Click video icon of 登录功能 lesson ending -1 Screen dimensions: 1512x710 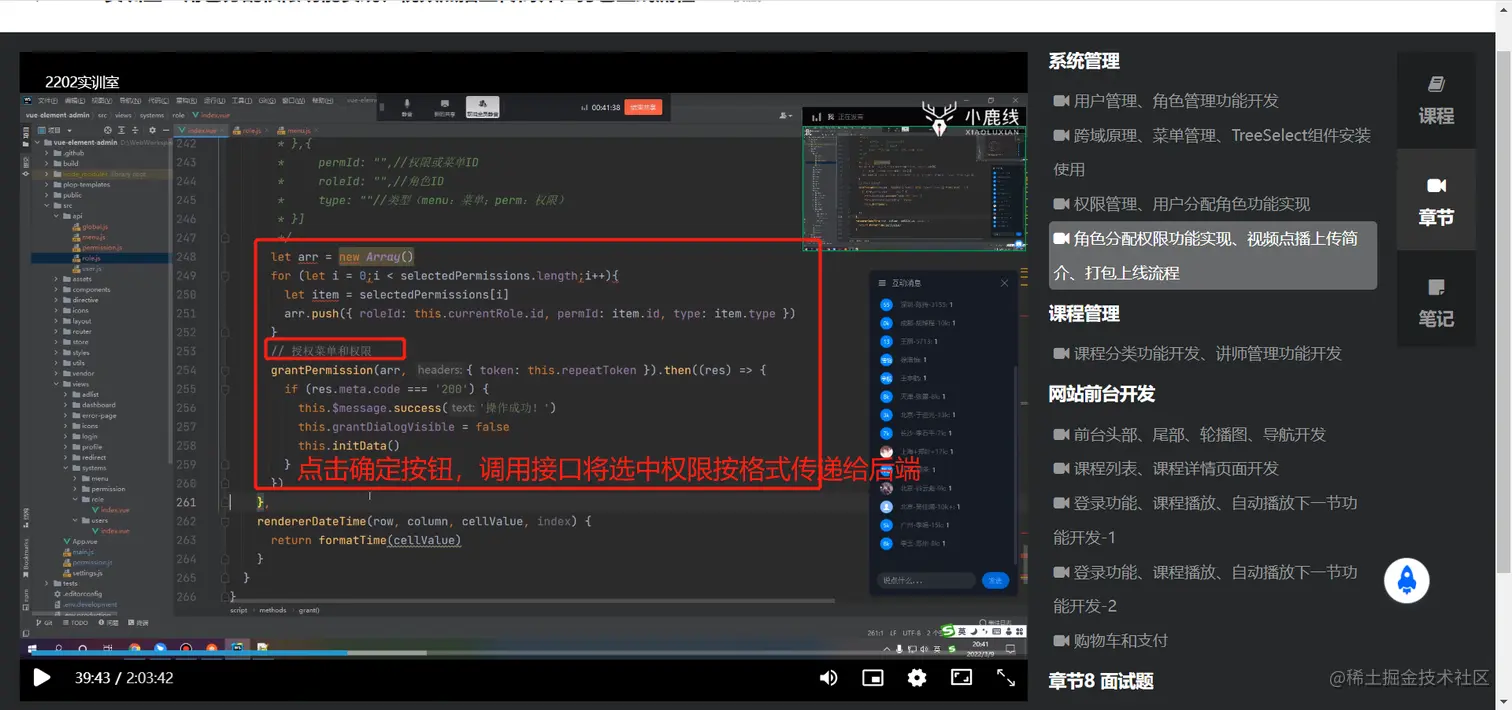(1061, 503)
